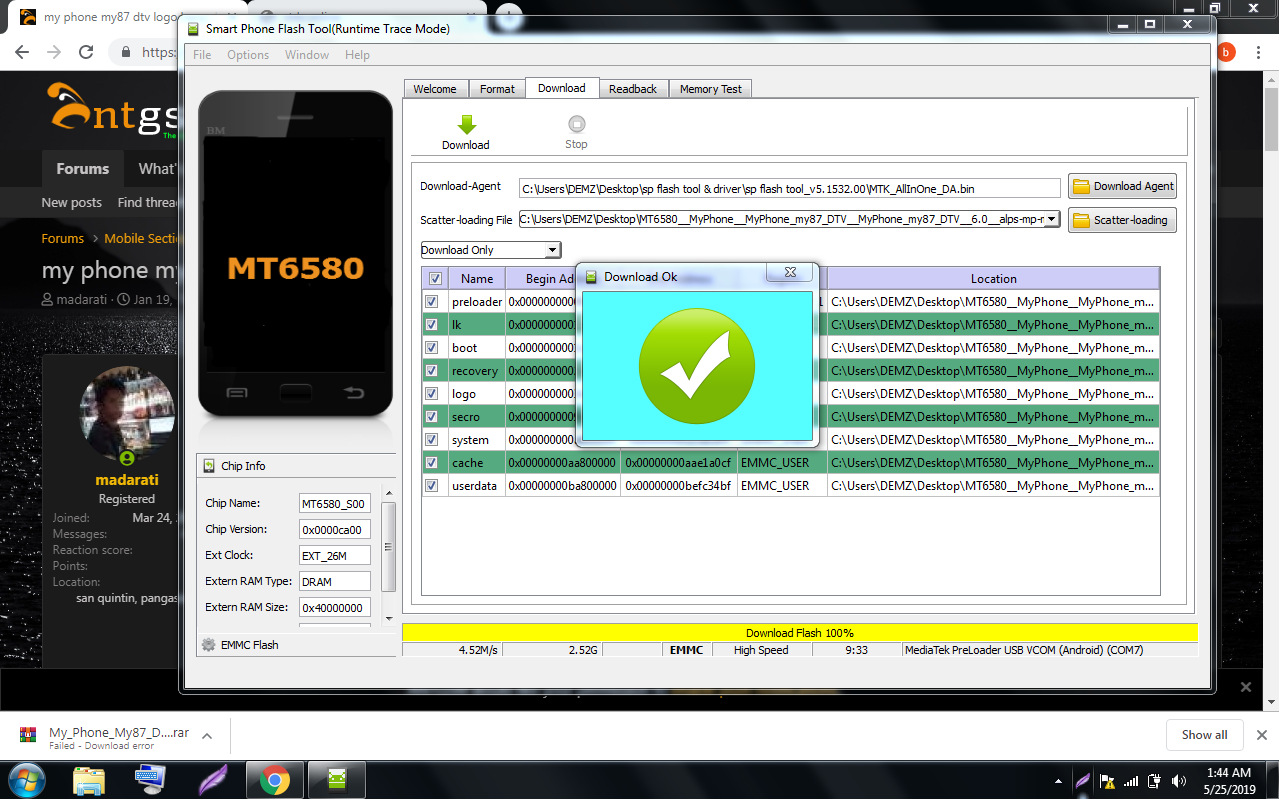
Task: Uncheck the preloader partition checkbox
Action: pyautogui.click(x=432, y=301)
